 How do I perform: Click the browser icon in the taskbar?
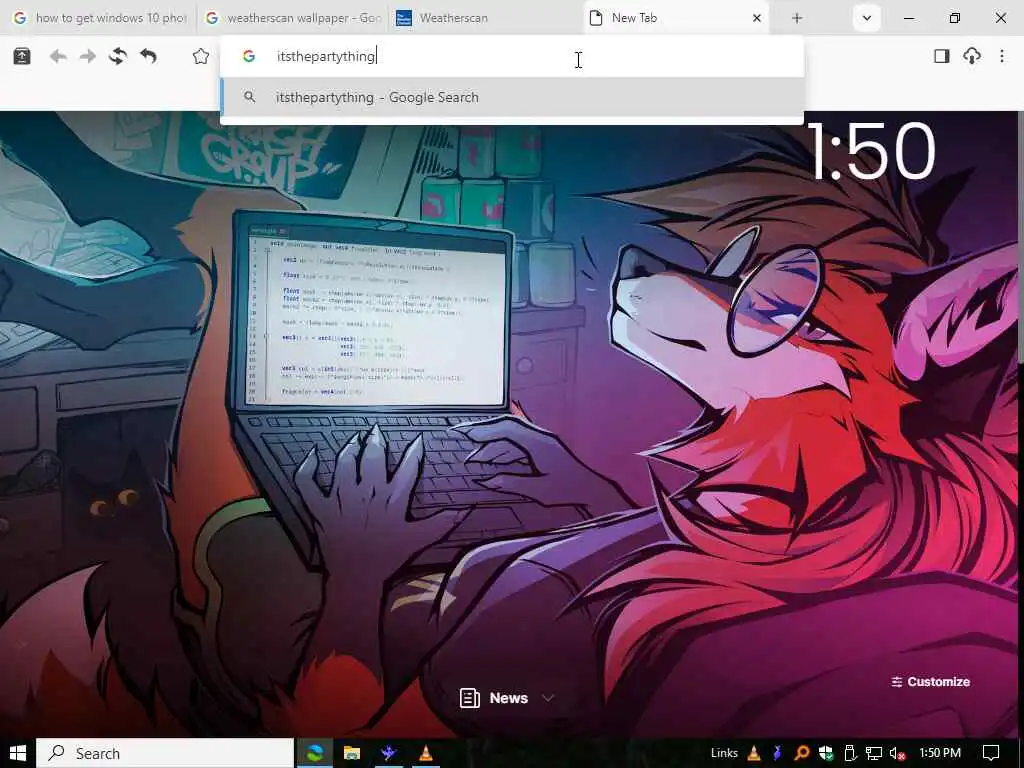click(x=315, y=753)
